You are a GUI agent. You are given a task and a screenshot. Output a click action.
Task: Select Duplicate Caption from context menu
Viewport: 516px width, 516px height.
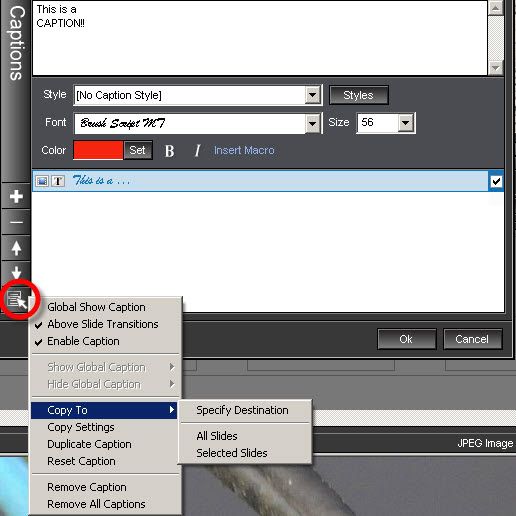click(89, 444)
